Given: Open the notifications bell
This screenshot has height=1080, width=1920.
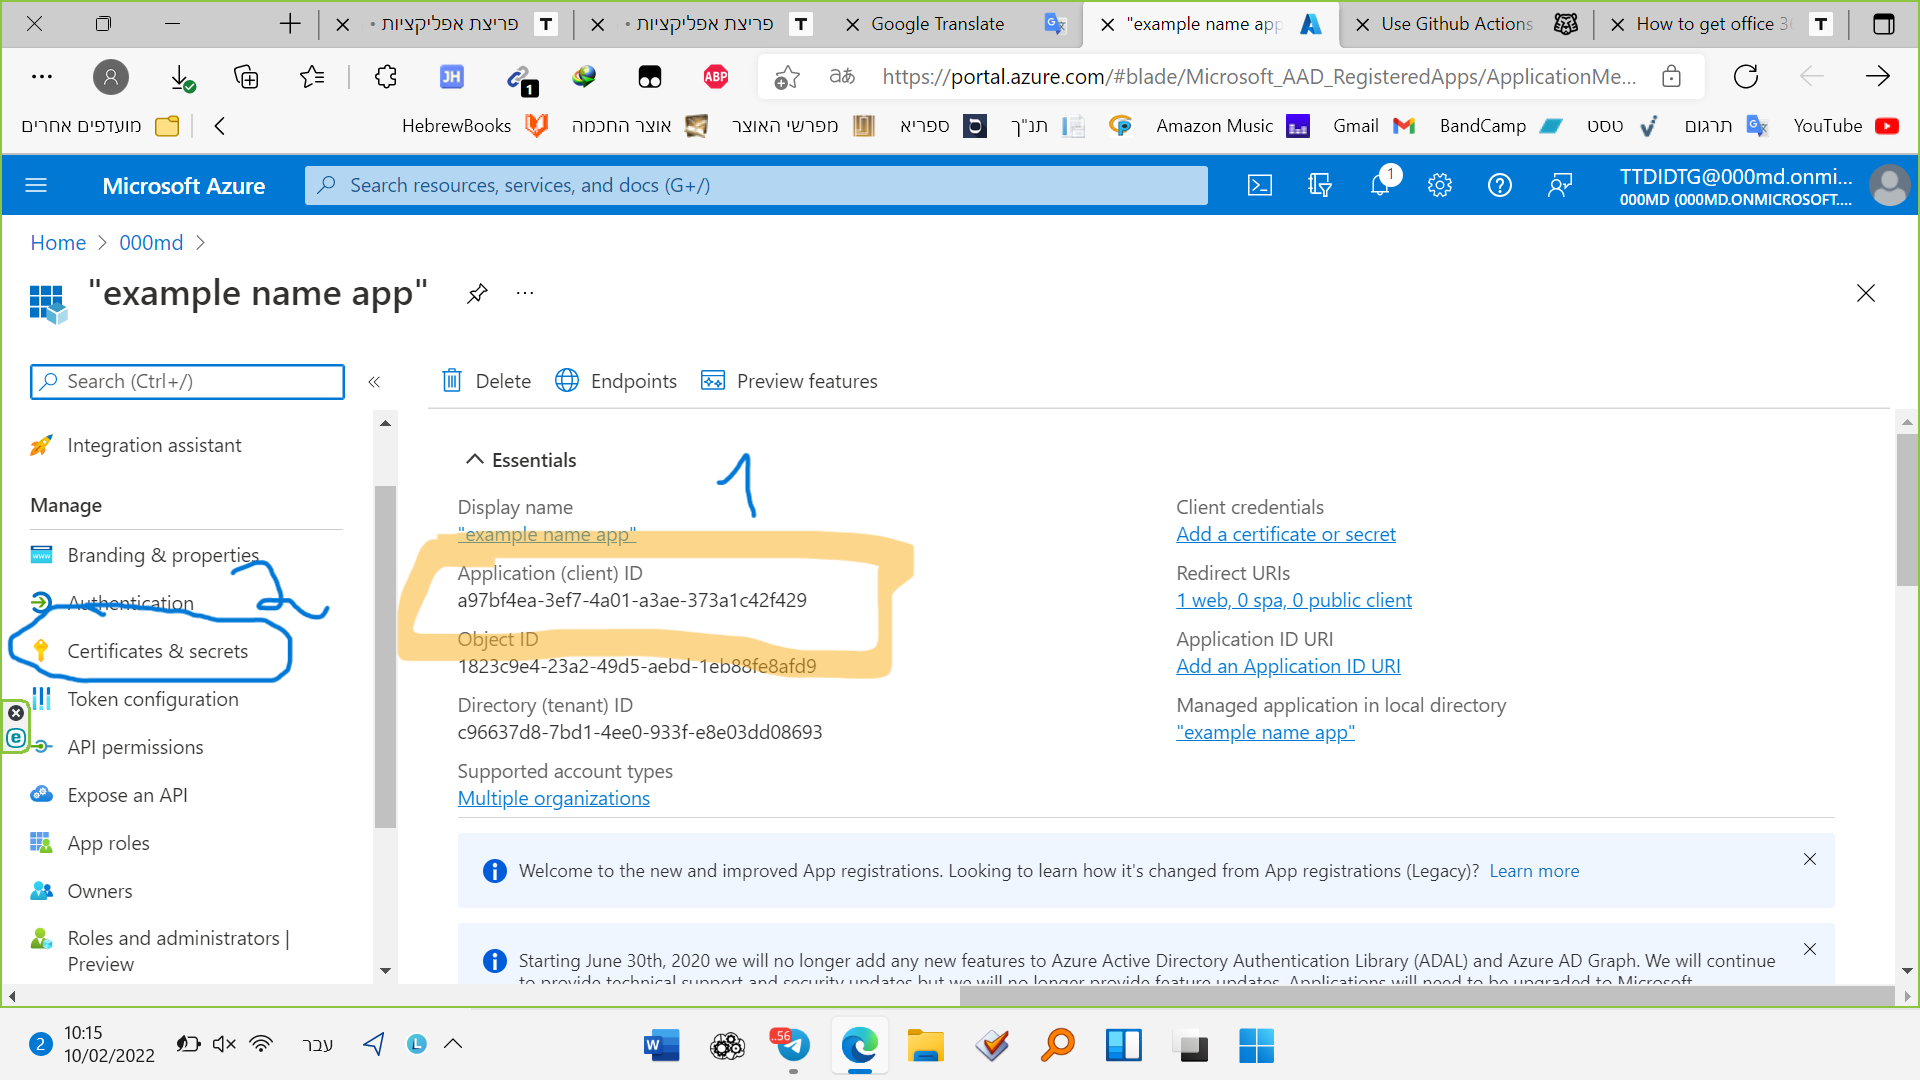Looking at the screenshot, I should point(1380,185).
